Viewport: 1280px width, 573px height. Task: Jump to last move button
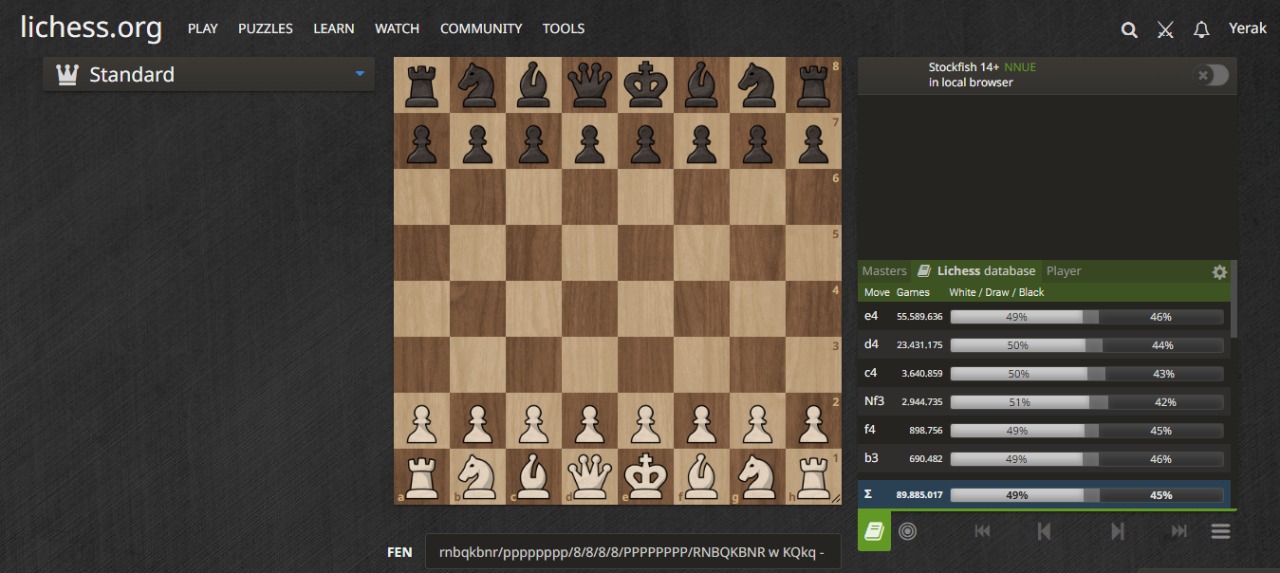1179,531
